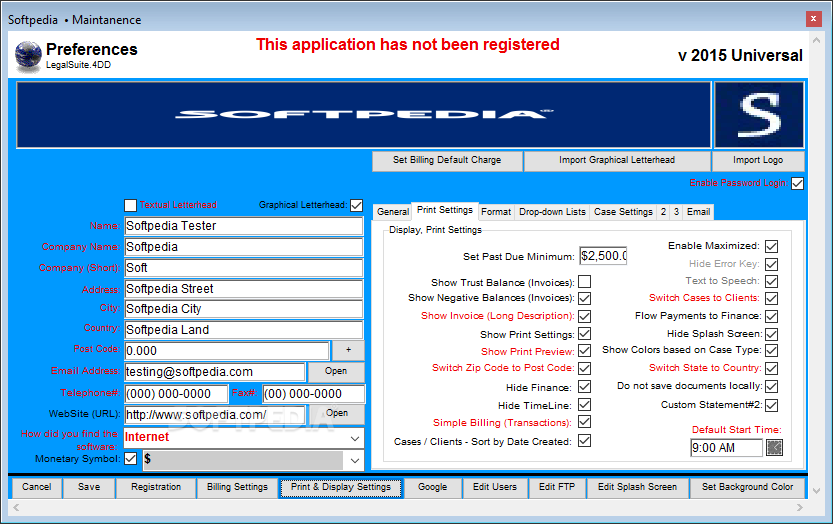Toggle Show Invoice (Long Description) checkbox
The image size is (833, 524).
pos(584,316)
